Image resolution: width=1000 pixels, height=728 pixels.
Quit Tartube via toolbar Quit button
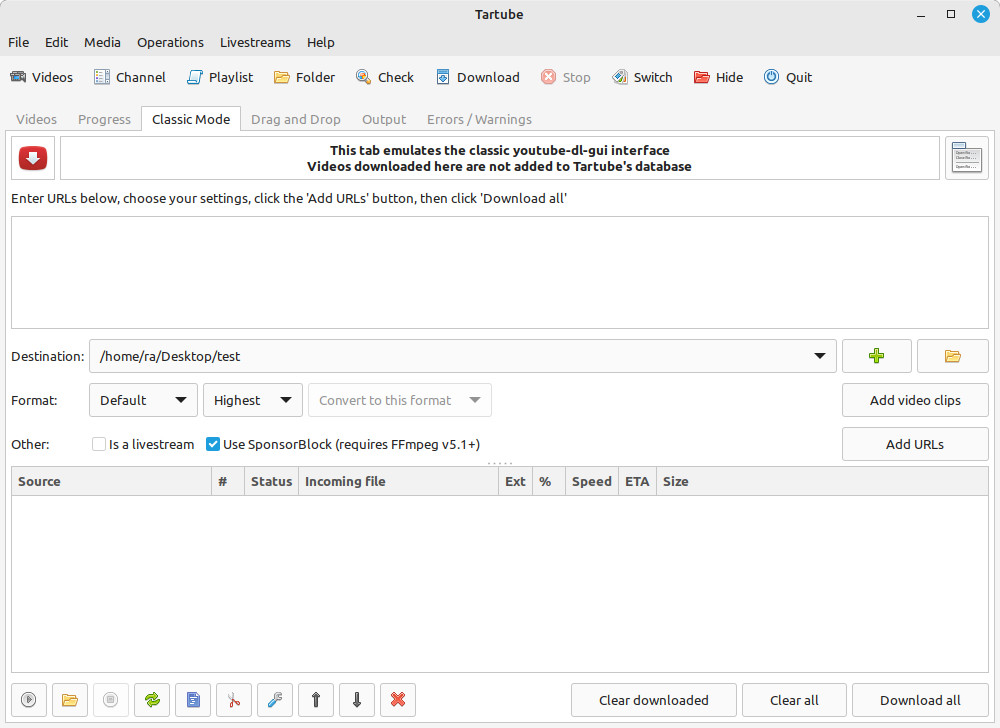788,77
